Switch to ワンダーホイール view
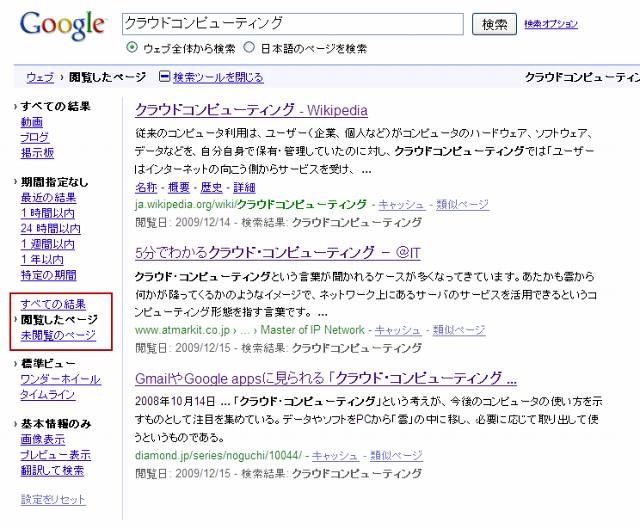 tap(60, 380)
